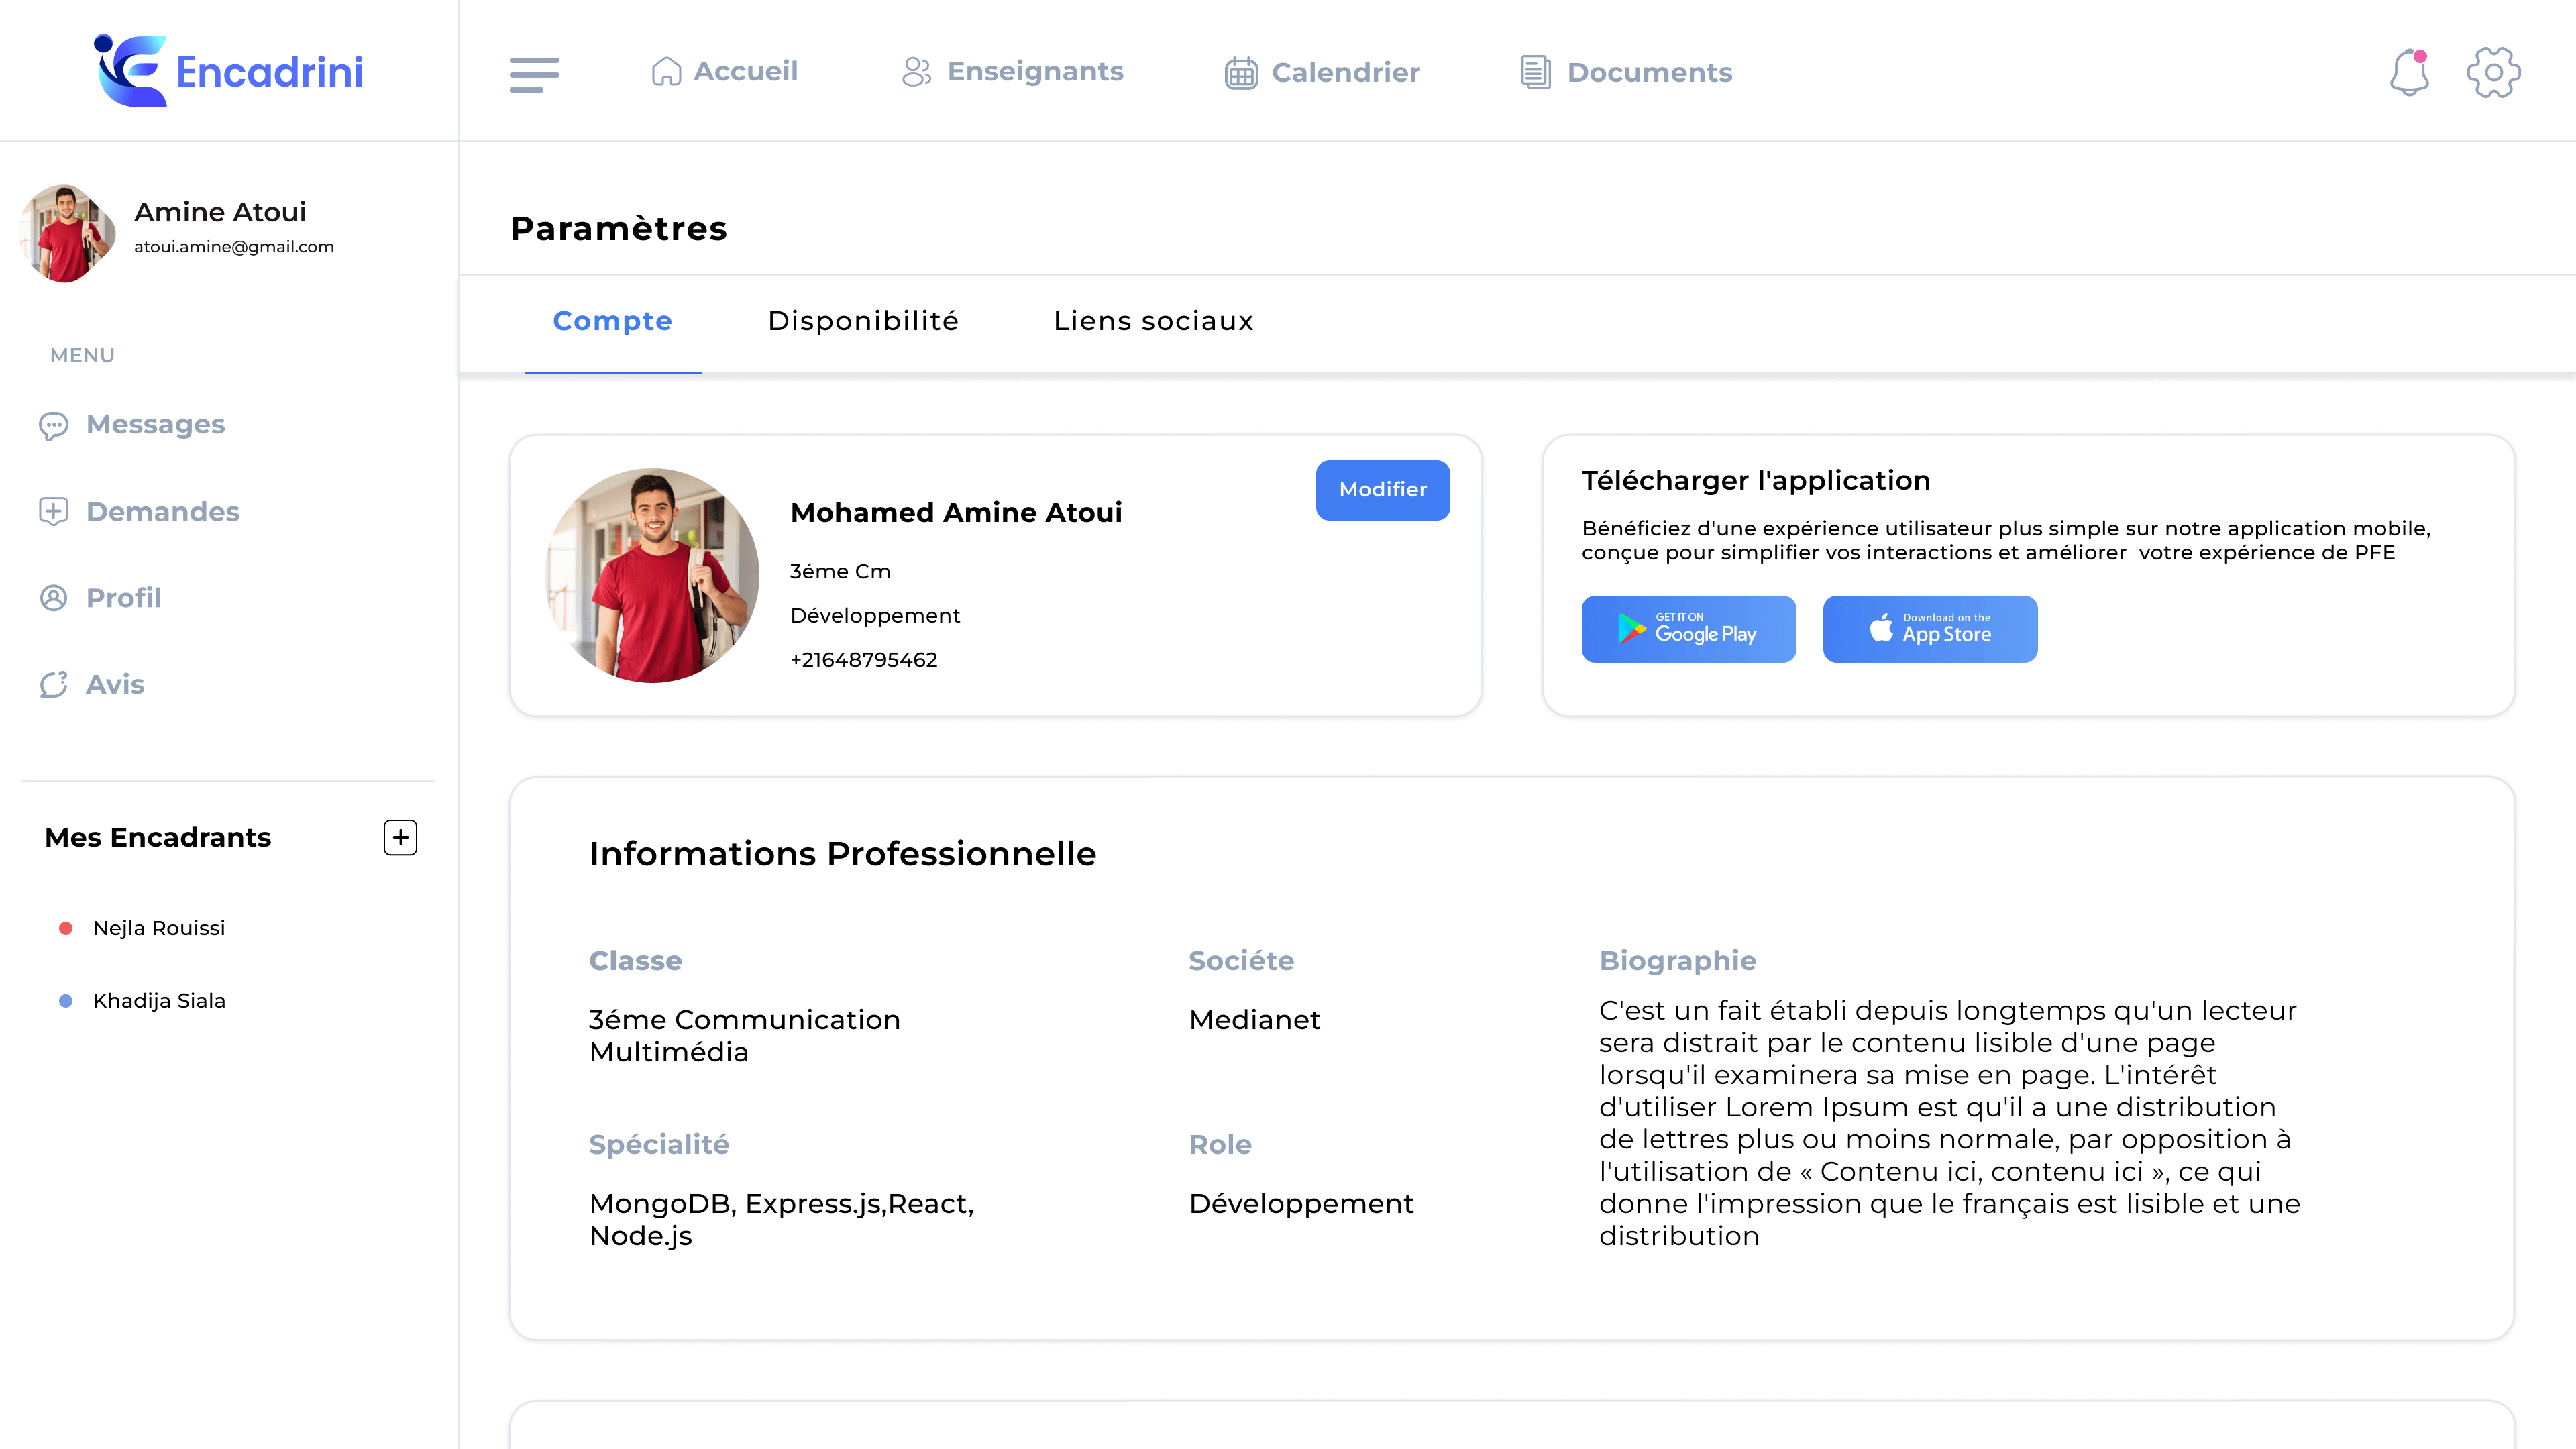The height and width of the screenshot is (1449, 2576).
Task: Click the Documents page icon
Action: click(1536, 72)
